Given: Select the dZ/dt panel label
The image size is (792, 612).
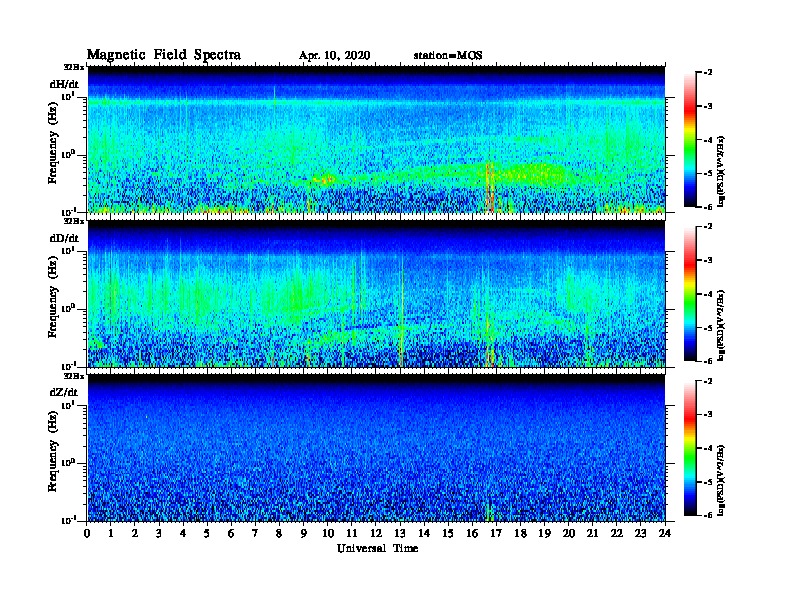Looking at the screenshot, I should pos(64,392).
